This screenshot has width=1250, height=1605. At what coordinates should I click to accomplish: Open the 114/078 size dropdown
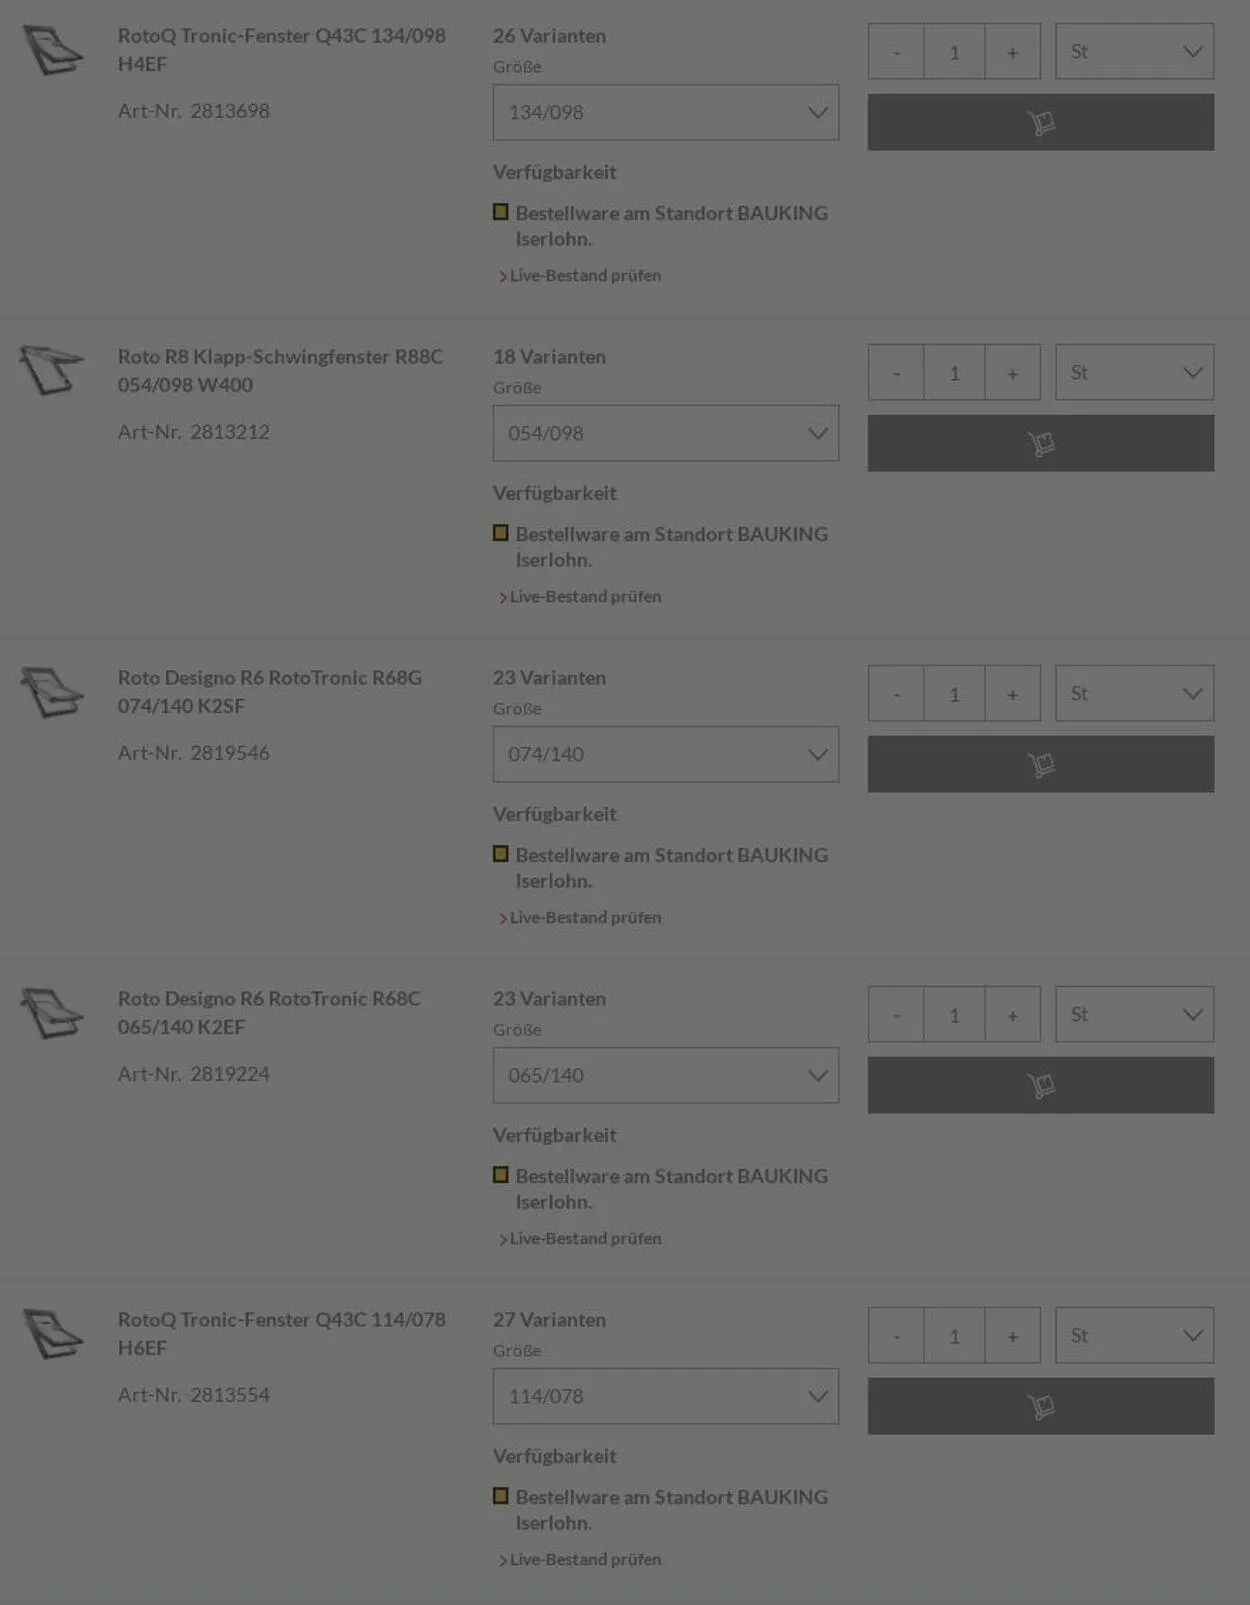point(665,1396)
